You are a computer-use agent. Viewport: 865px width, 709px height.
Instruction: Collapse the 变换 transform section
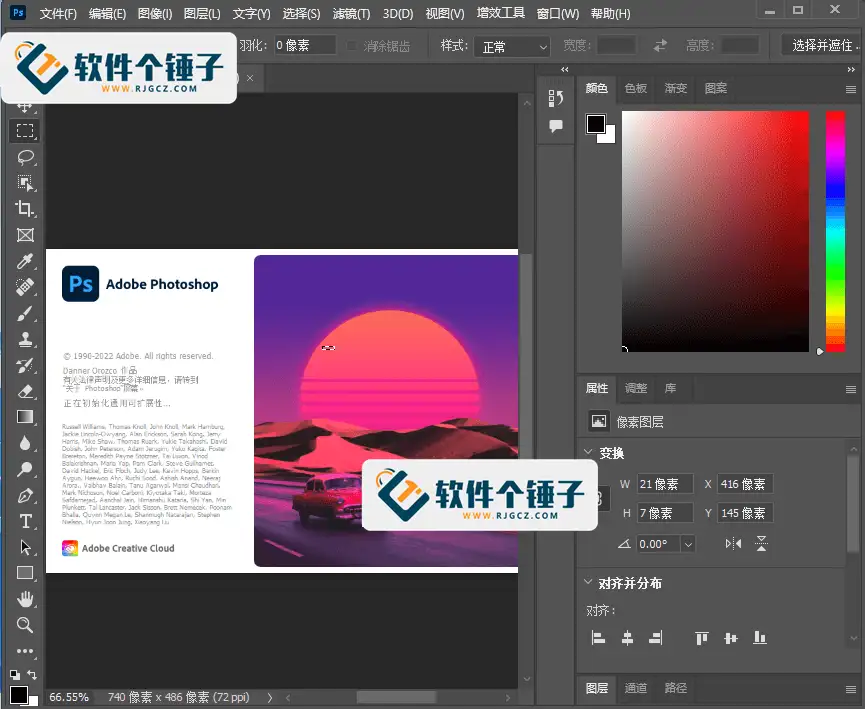click(590, 453)
